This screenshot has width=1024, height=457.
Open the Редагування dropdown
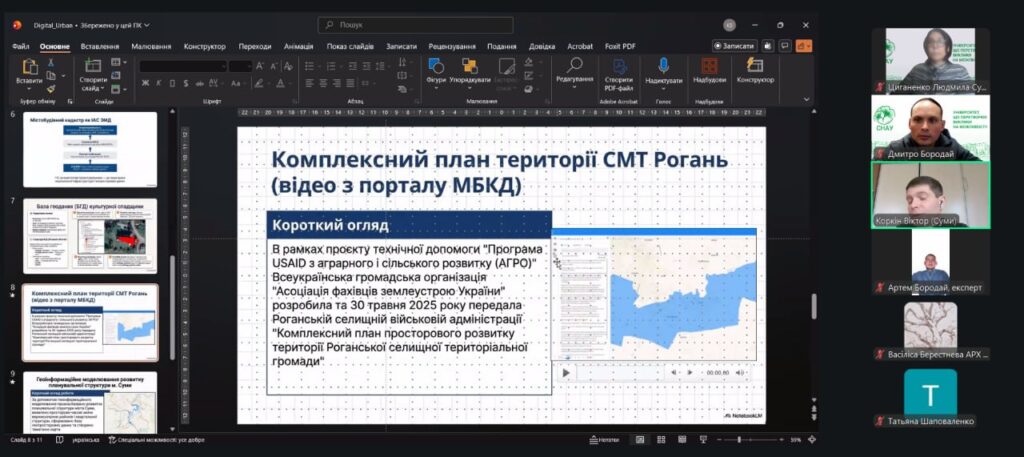coord(574,70)
